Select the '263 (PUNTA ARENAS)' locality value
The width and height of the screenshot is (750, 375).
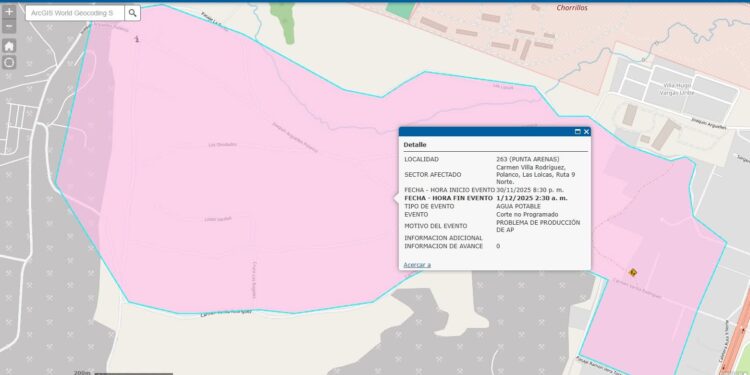point(528,159)
